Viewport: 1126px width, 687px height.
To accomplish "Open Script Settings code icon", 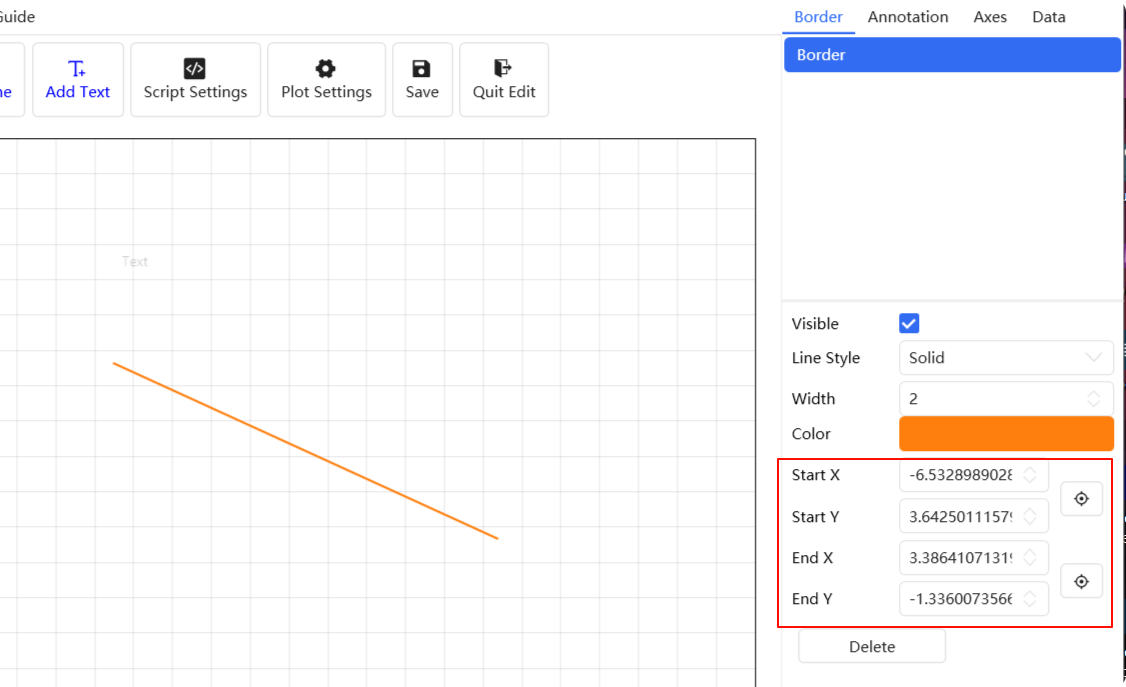I will click(195, 68).
